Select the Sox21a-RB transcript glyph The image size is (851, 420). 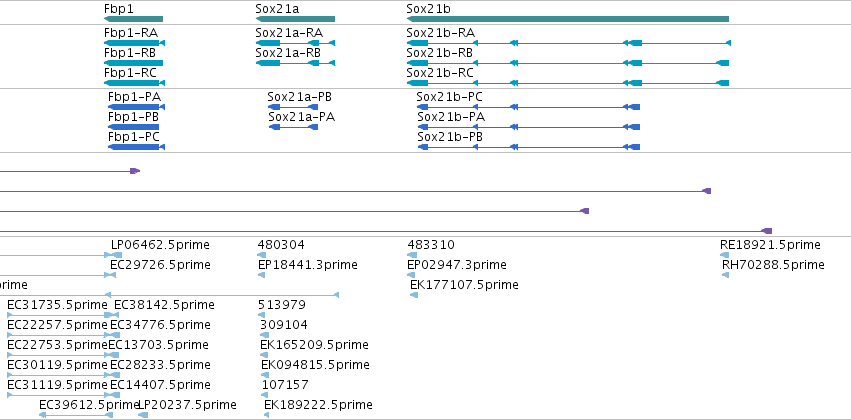coord(295,63)
